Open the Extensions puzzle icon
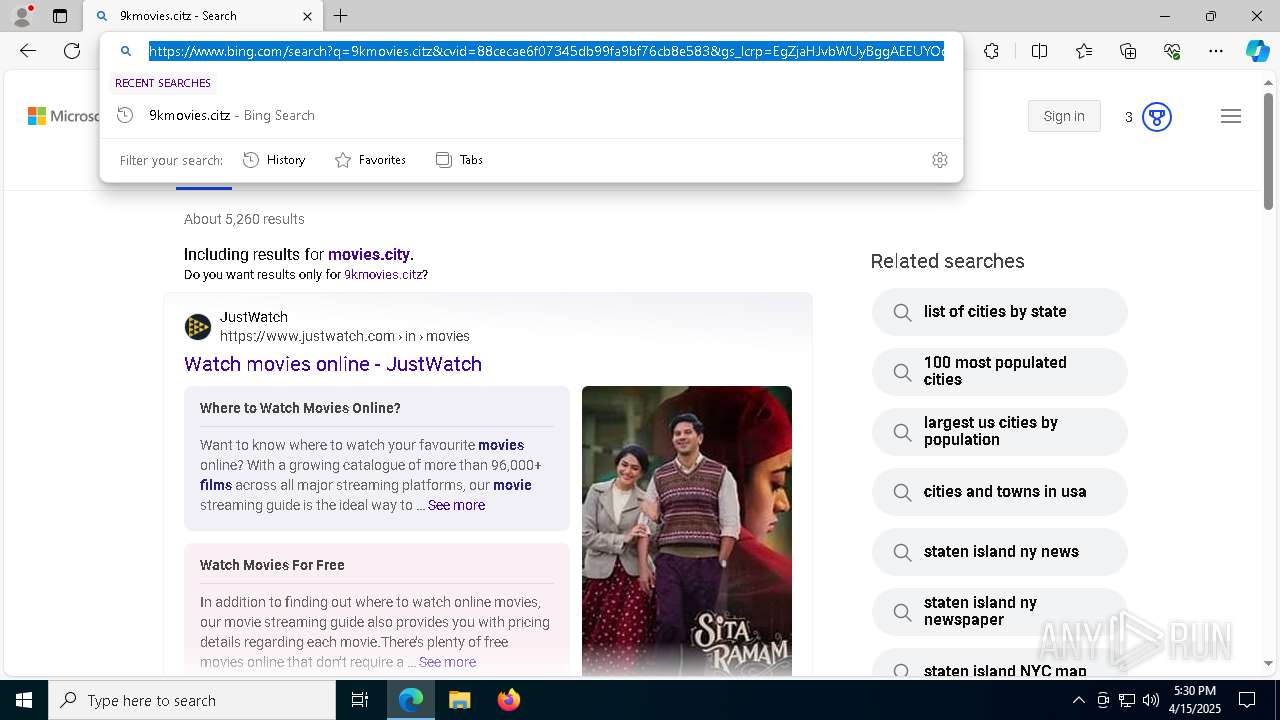The image size is (1280, 720). click(991, 51)
